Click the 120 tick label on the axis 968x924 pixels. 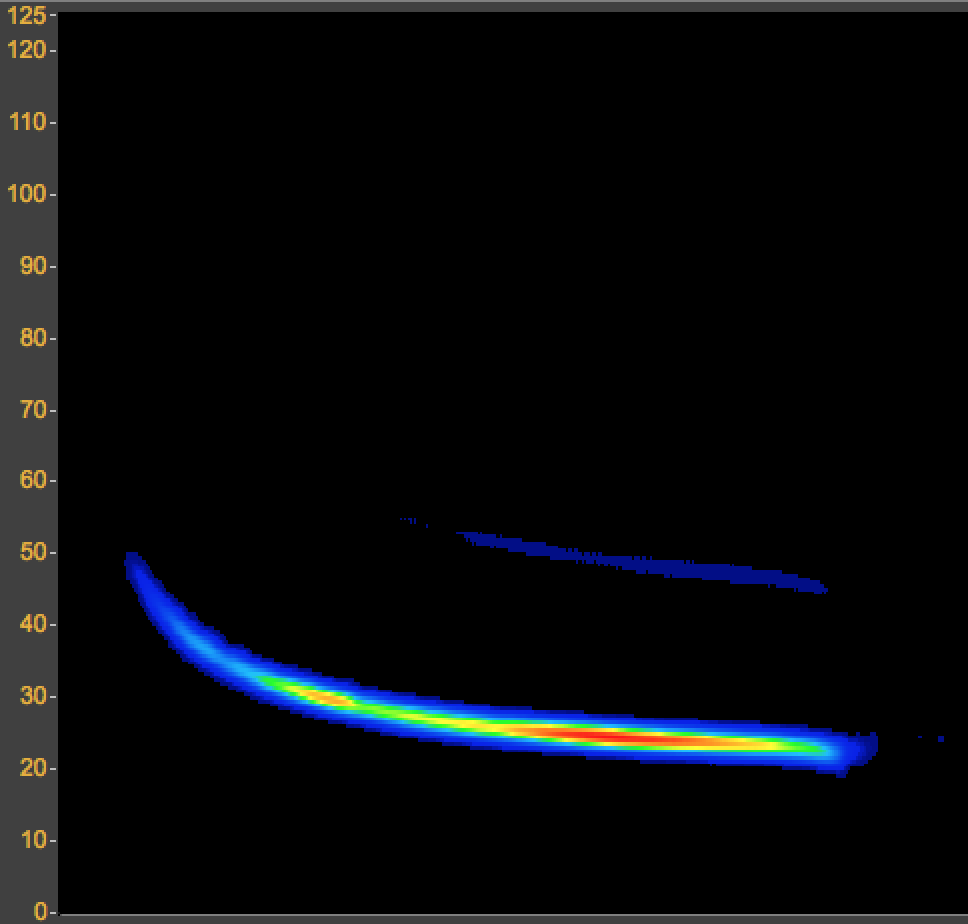pos(26,50)
